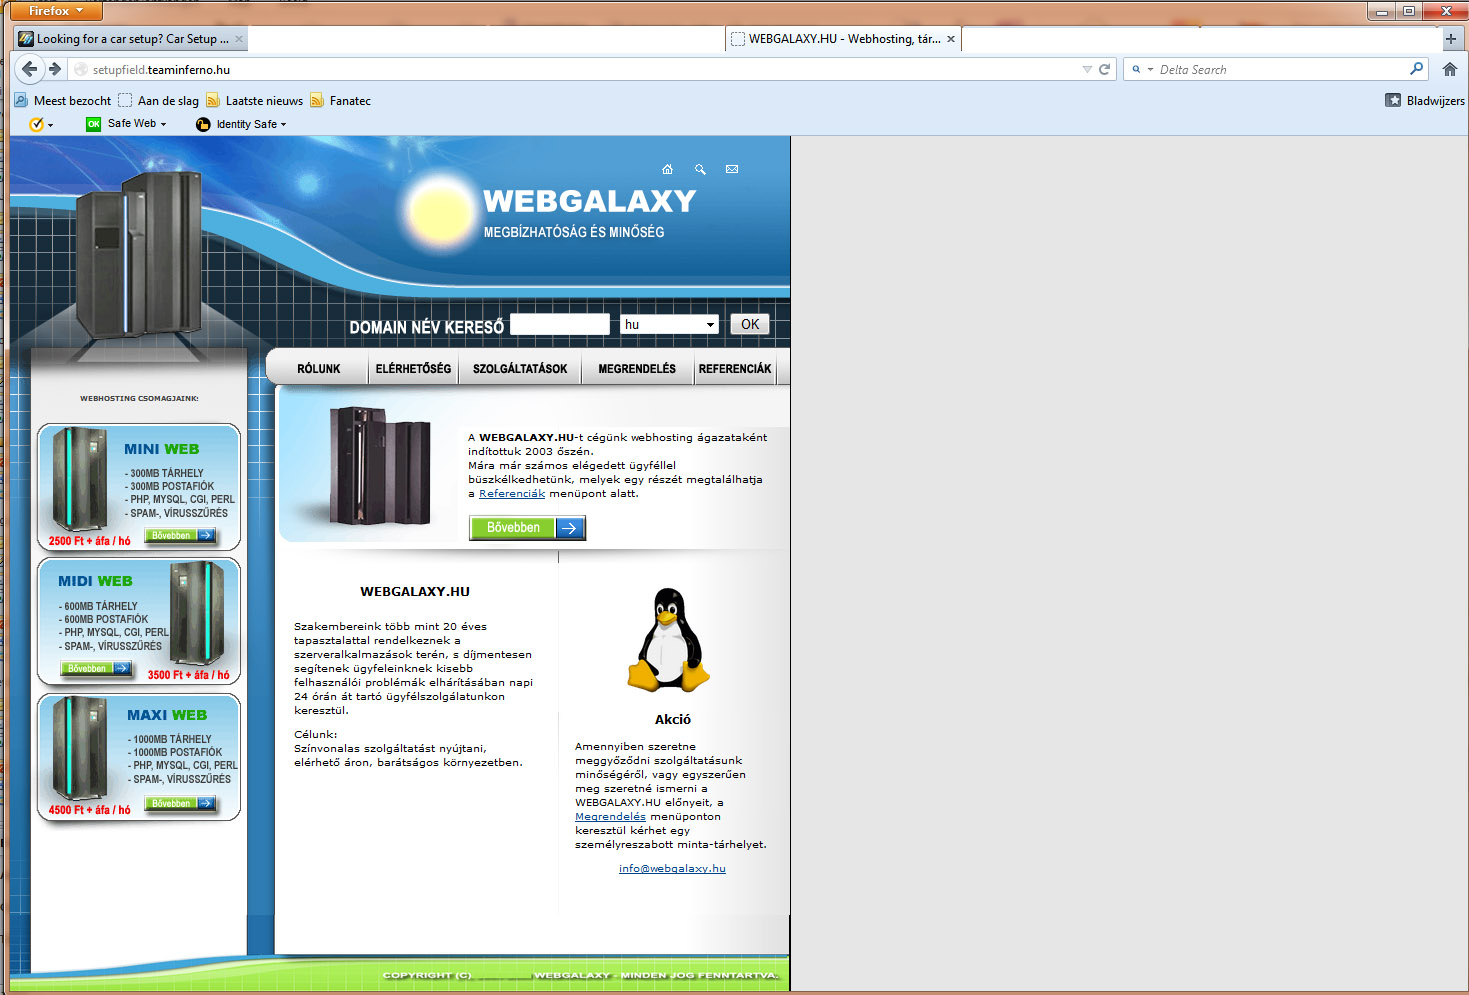Go forward using the browser forward arrow
The width and height of the screenshot is (1469, 995).
tap(55, 69)
